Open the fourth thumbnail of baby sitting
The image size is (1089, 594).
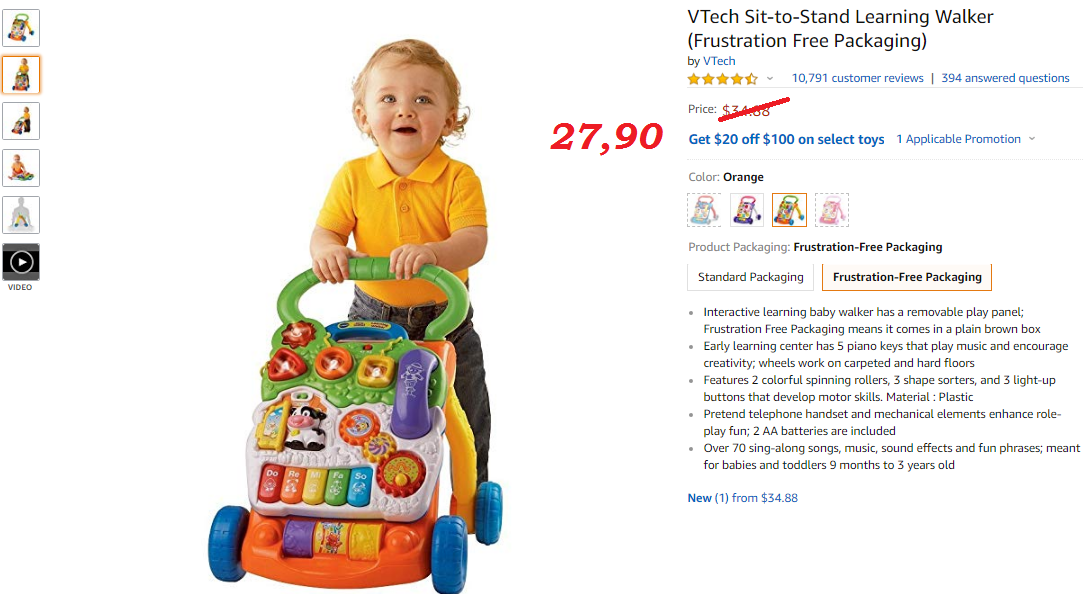point(21,168)
